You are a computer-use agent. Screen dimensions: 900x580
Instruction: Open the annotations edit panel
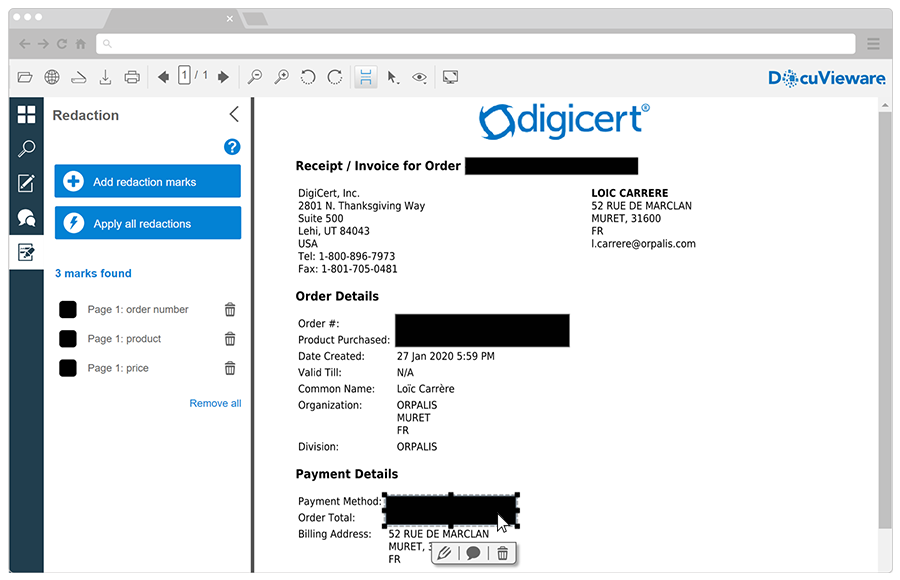26,183
